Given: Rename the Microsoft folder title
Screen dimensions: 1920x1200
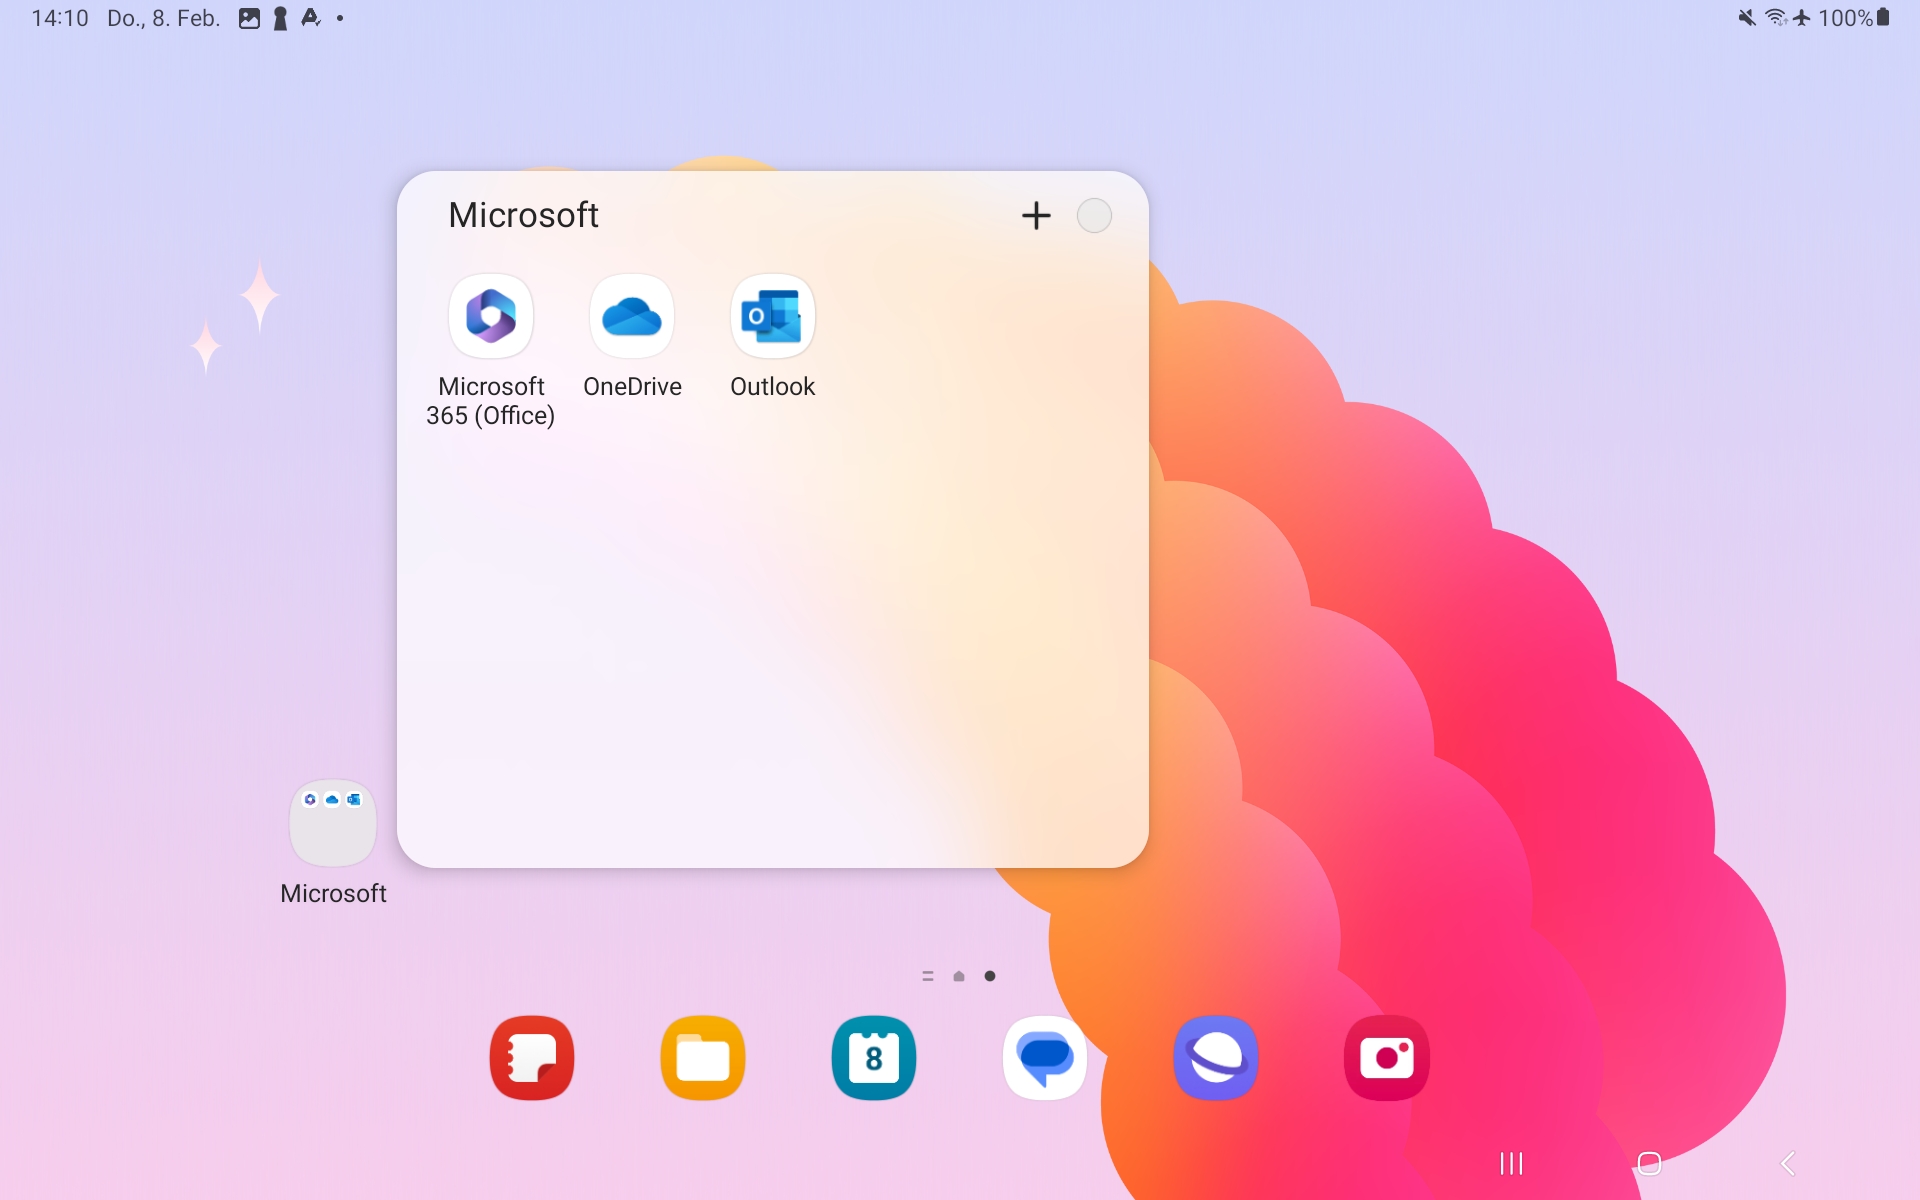Looking at the screenshot, I should coord(523,215).
